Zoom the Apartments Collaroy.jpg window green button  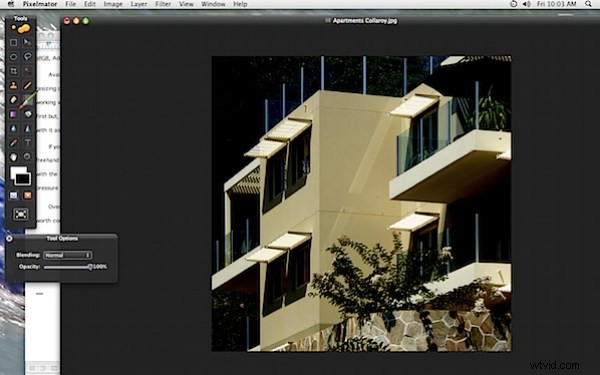coord(86,21)
